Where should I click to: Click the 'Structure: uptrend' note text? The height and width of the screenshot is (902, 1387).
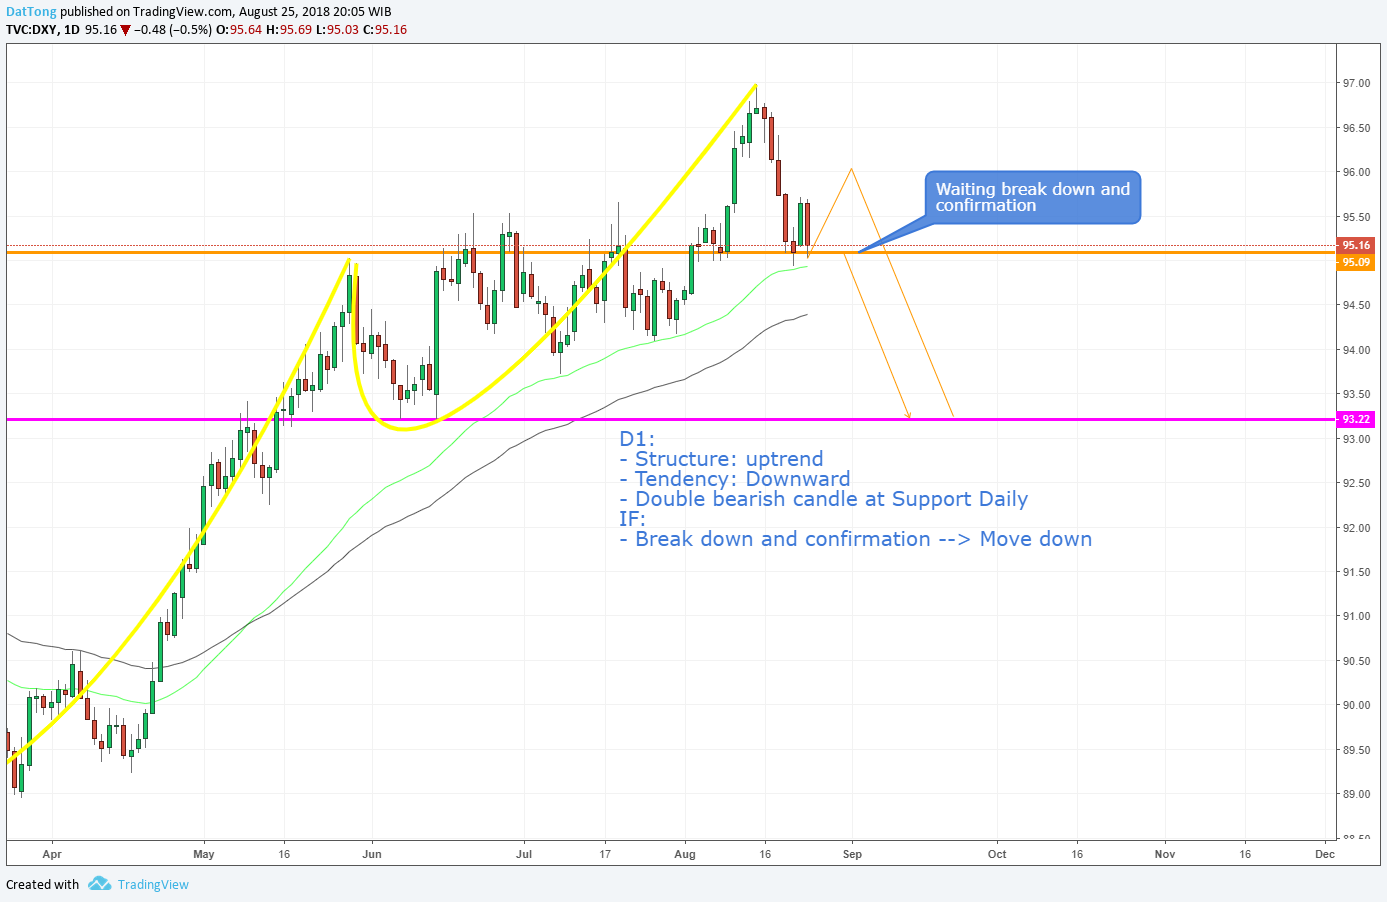[729, 459]
